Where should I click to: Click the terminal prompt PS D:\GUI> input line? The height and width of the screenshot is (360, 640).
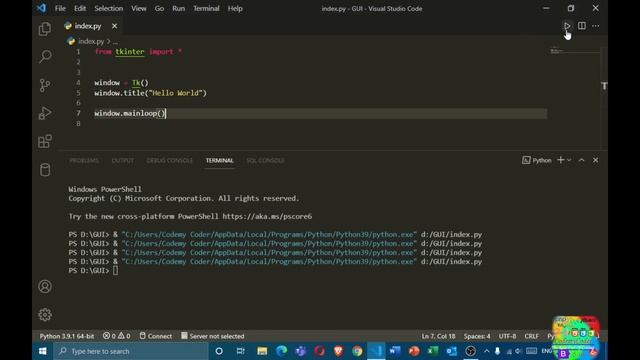coord(93,270)
